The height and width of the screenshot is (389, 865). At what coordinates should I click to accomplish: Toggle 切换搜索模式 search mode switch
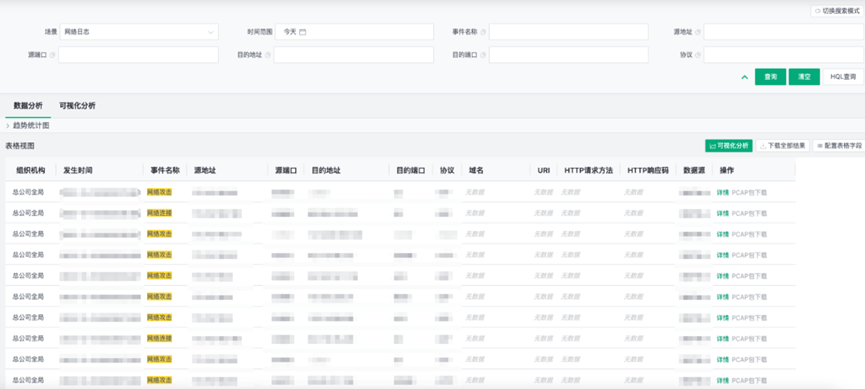[837, 11]
